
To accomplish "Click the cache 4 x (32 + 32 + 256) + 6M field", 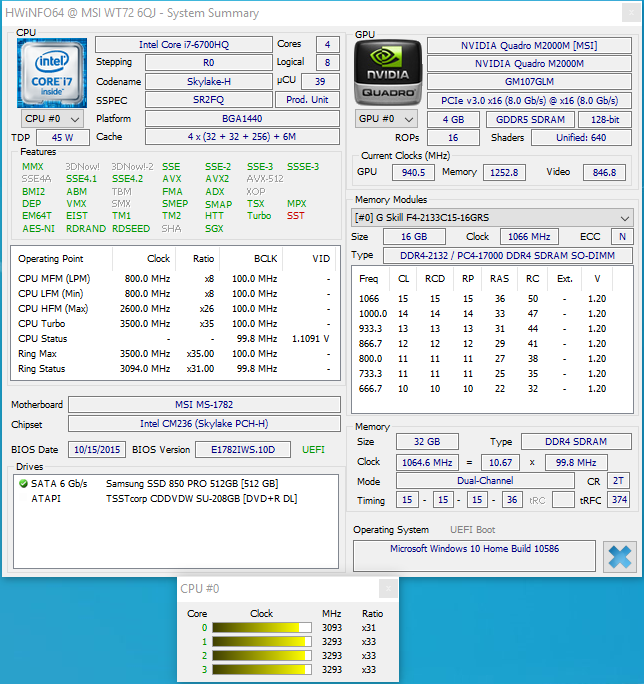I will [x=242, y=137].
